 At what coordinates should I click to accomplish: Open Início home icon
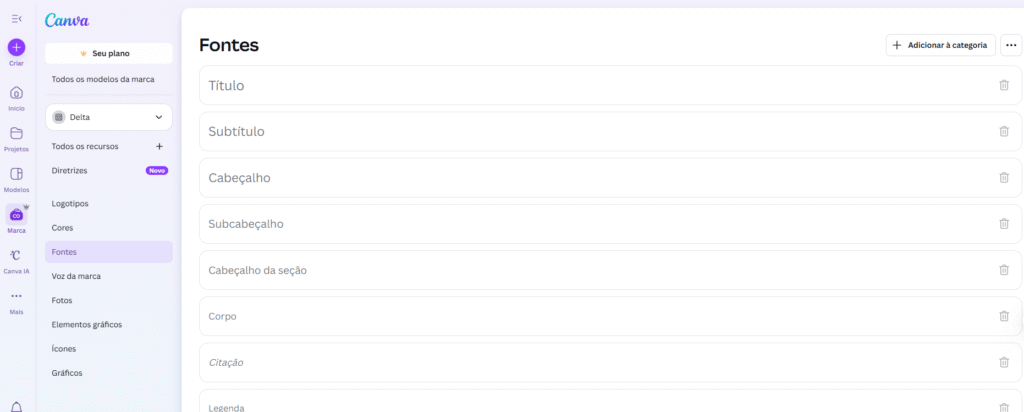[16, 93]
